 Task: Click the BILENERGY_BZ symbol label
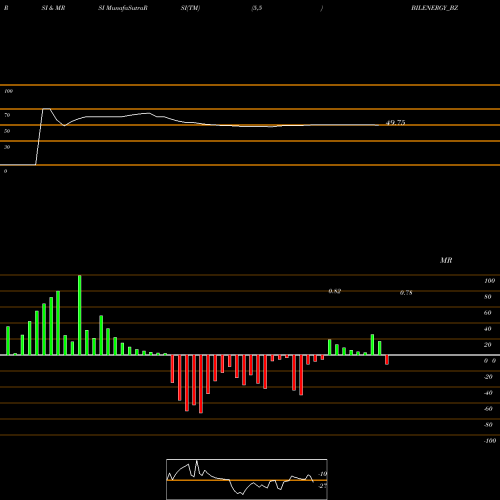point(434,8)
